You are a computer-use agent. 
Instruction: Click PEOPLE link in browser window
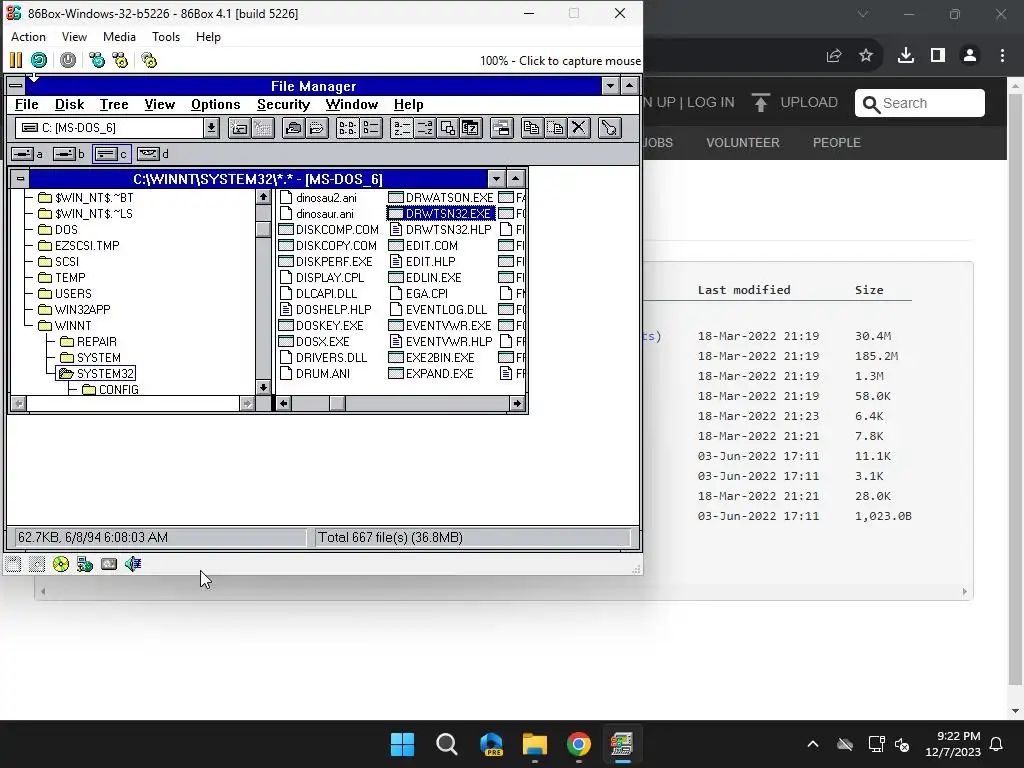click(837, 142)
